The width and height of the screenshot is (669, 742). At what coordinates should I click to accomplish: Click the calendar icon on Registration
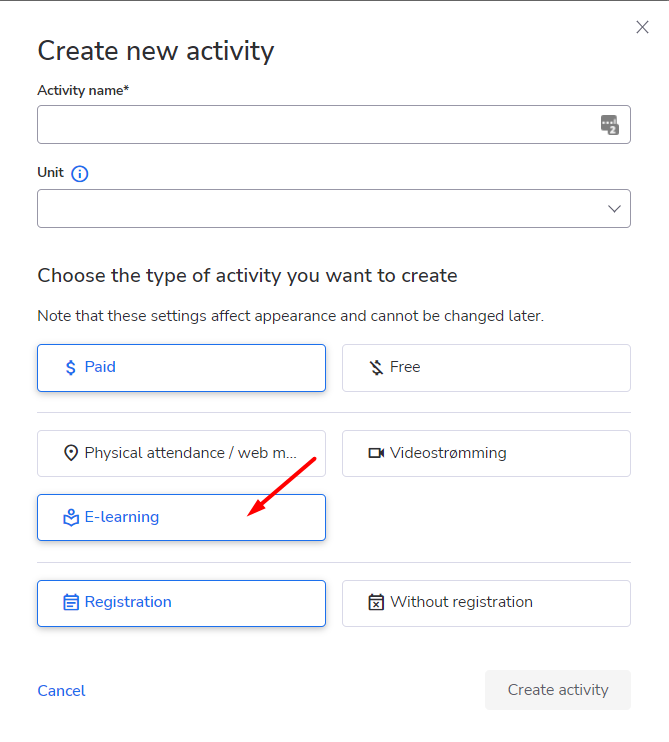click(70, 602)
